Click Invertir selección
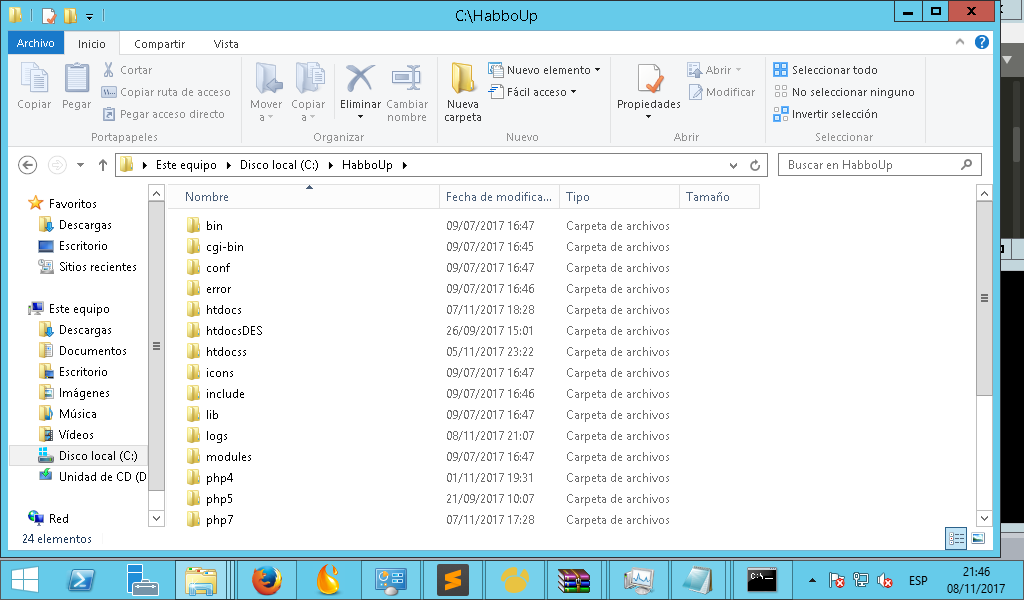The width and height of the screenshot is (1024, 600). pos(825,114)
